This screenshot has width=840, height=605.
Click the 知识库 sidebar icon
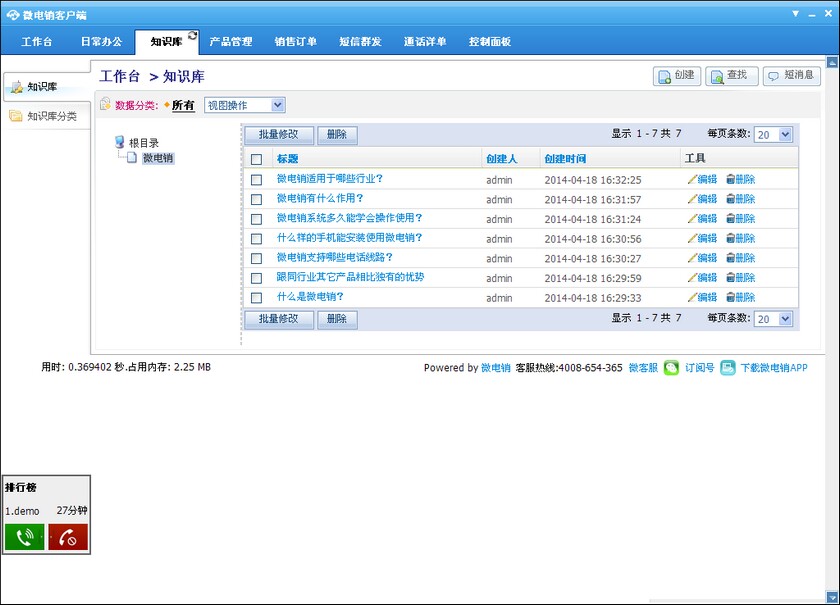tap(17, 87)
